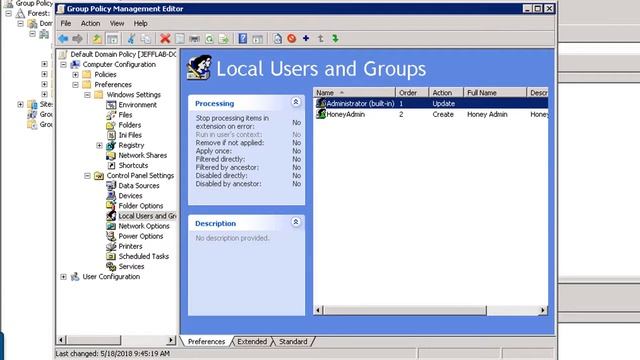Select the Files tree item
The image size is (640, 360).
point(125,115)
